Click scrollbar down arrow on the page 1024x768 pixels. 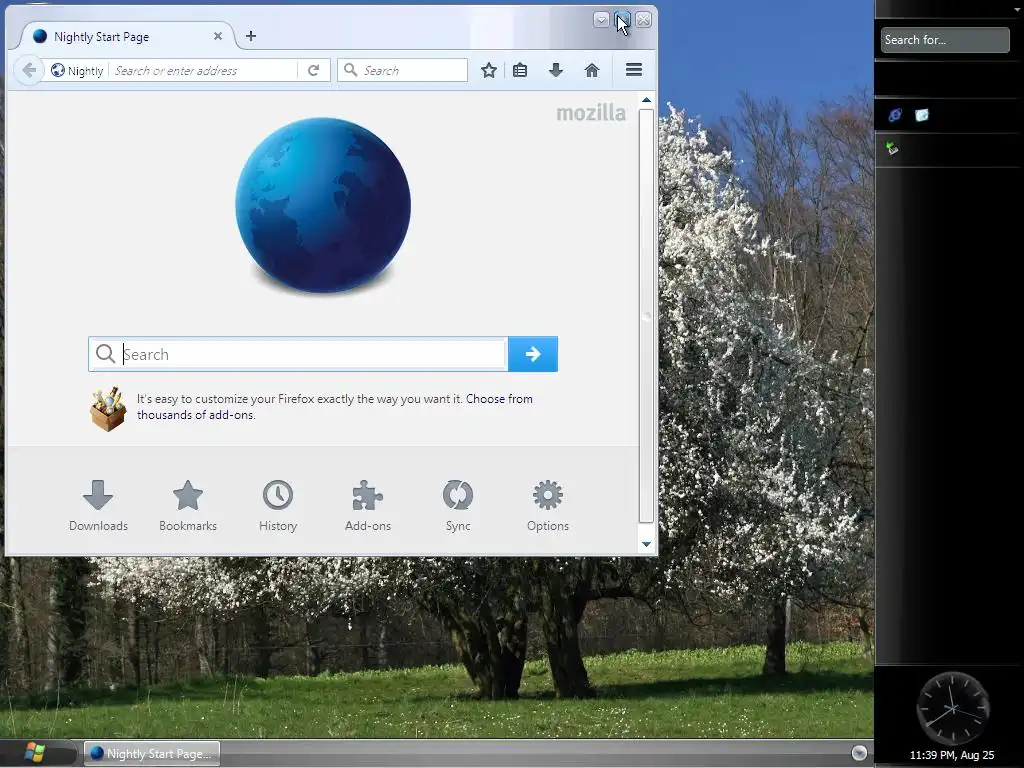pos(646,544)
